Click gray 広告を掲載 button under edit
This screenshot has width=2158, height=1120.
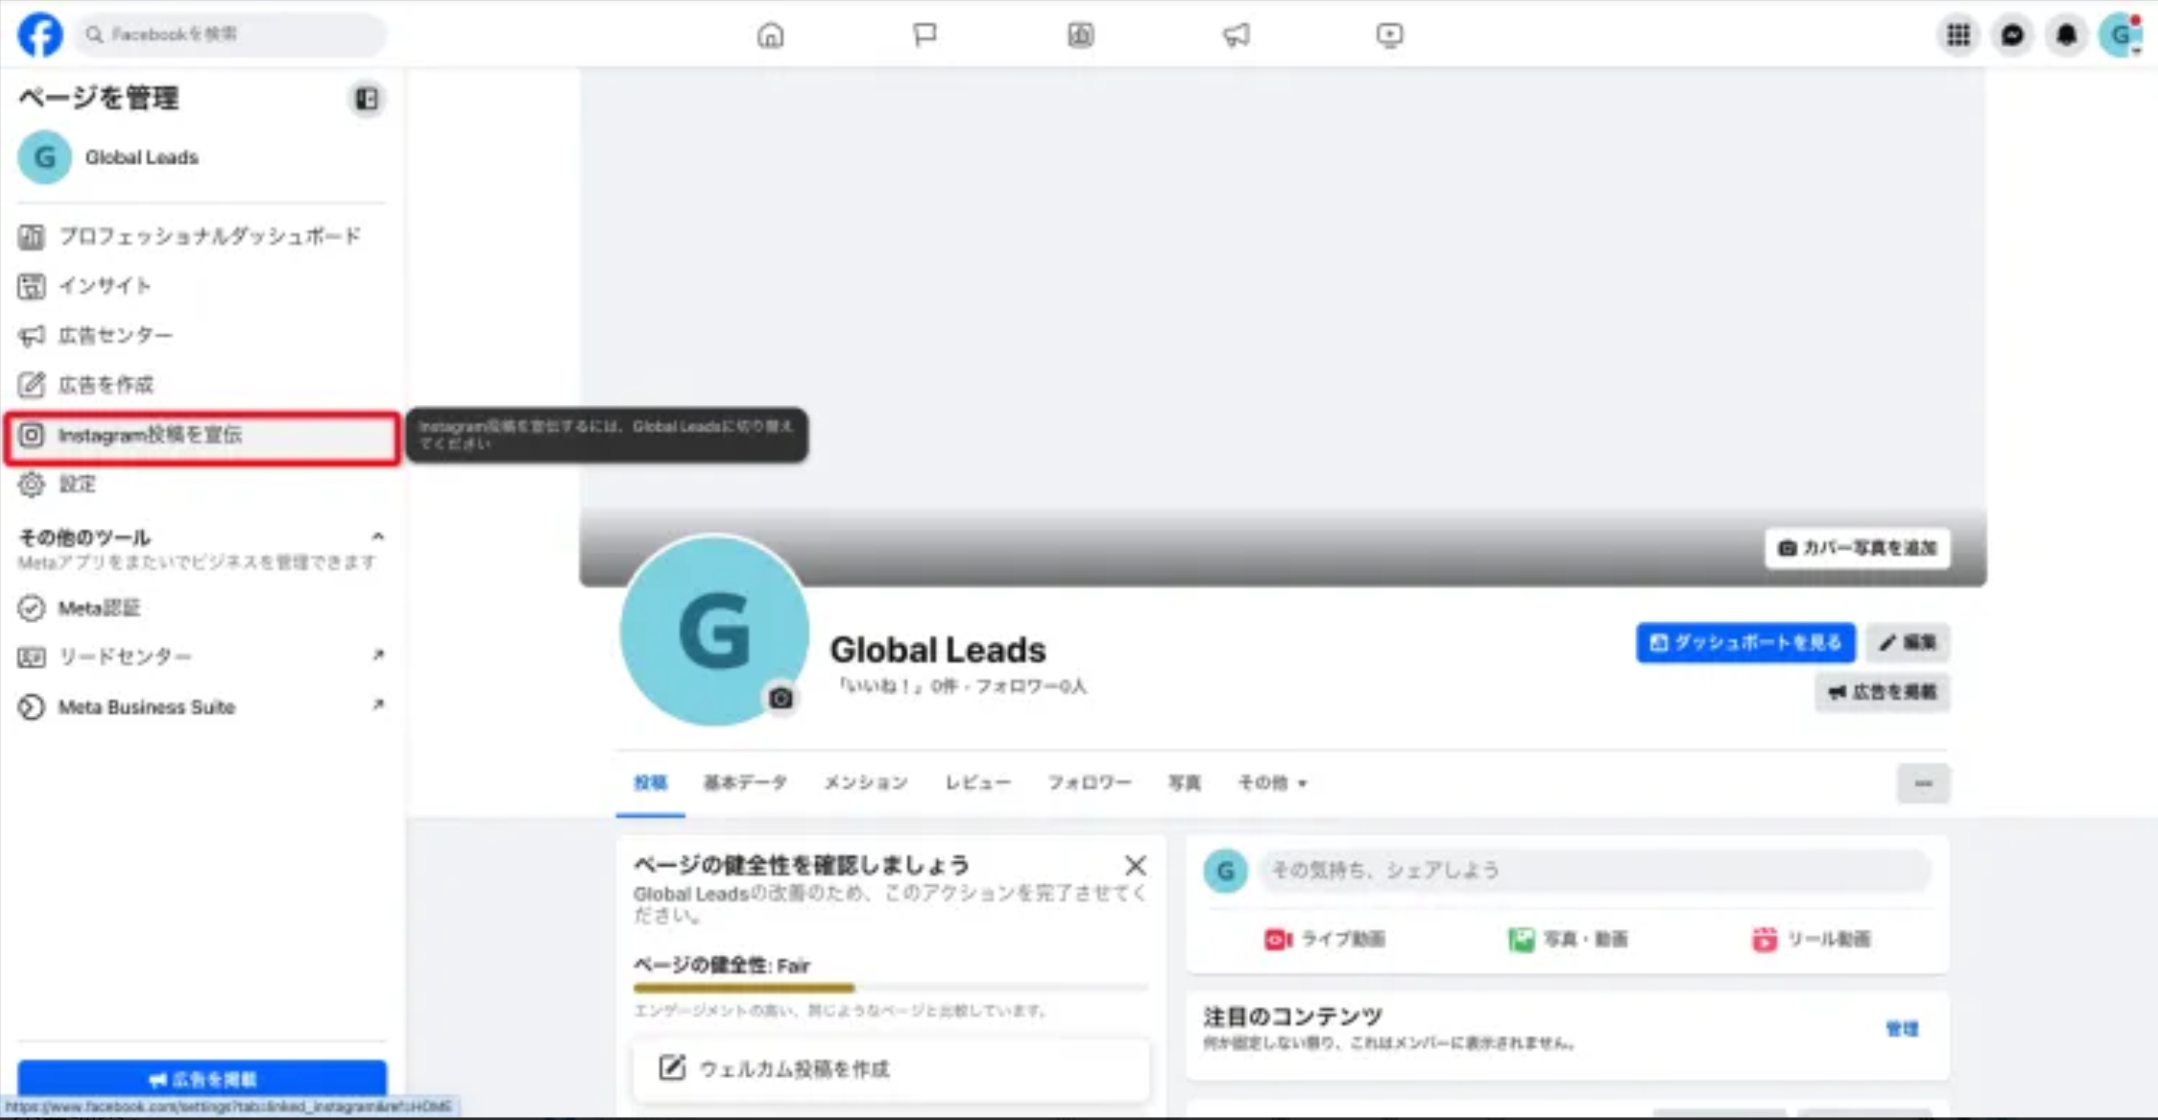point(1882,692)
